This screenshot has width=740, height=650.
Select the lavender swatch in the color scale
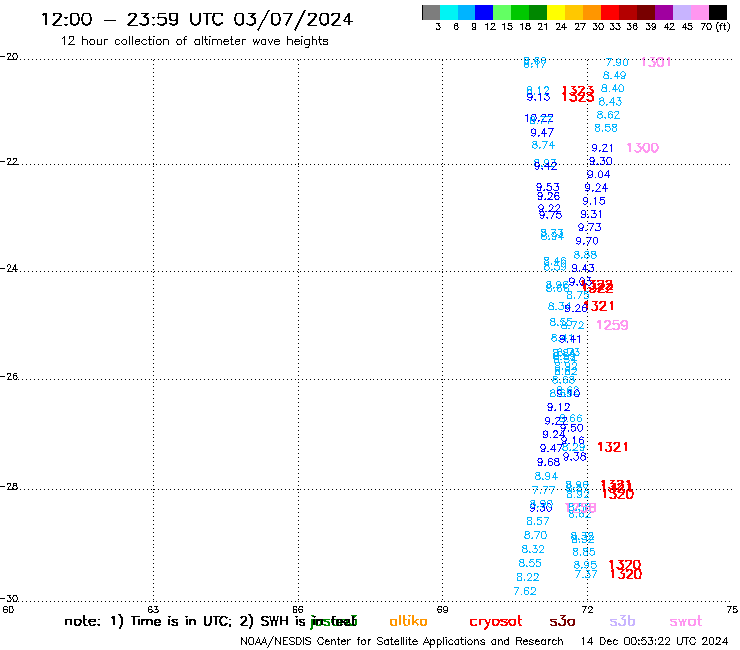click(681, 12)
